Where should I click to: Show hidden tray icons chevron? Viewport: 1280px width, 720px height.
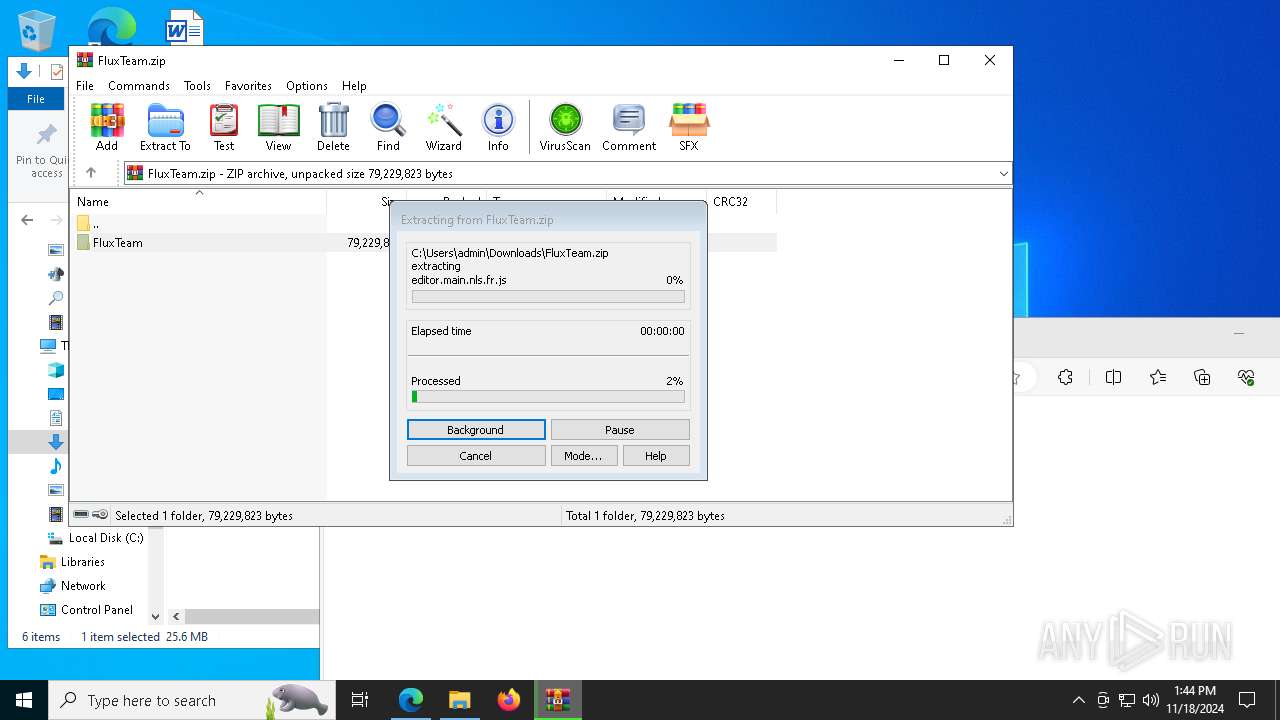tap(1078, 700)
